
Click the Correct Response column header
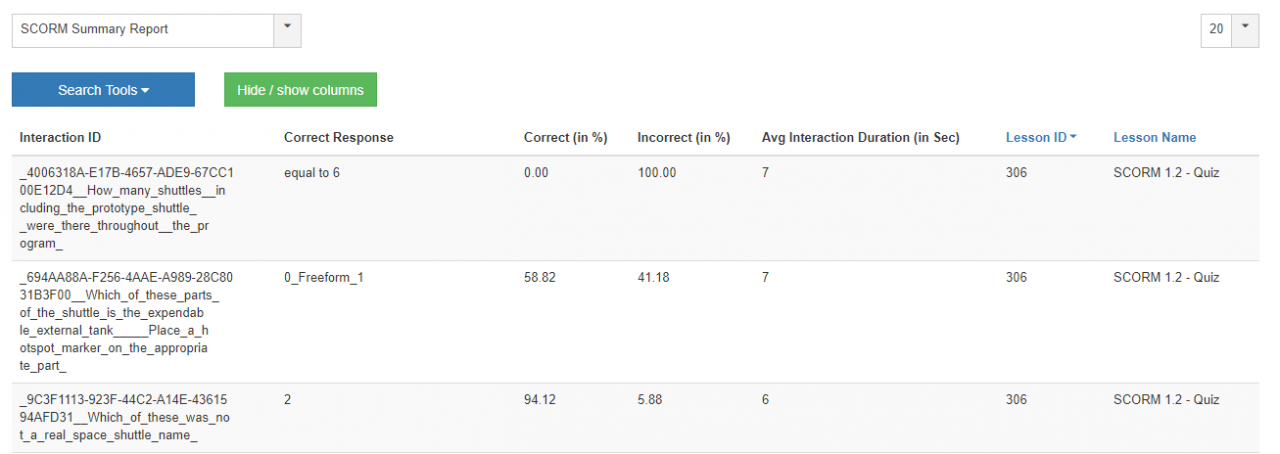pyautogui.click(x=338, y=138)
